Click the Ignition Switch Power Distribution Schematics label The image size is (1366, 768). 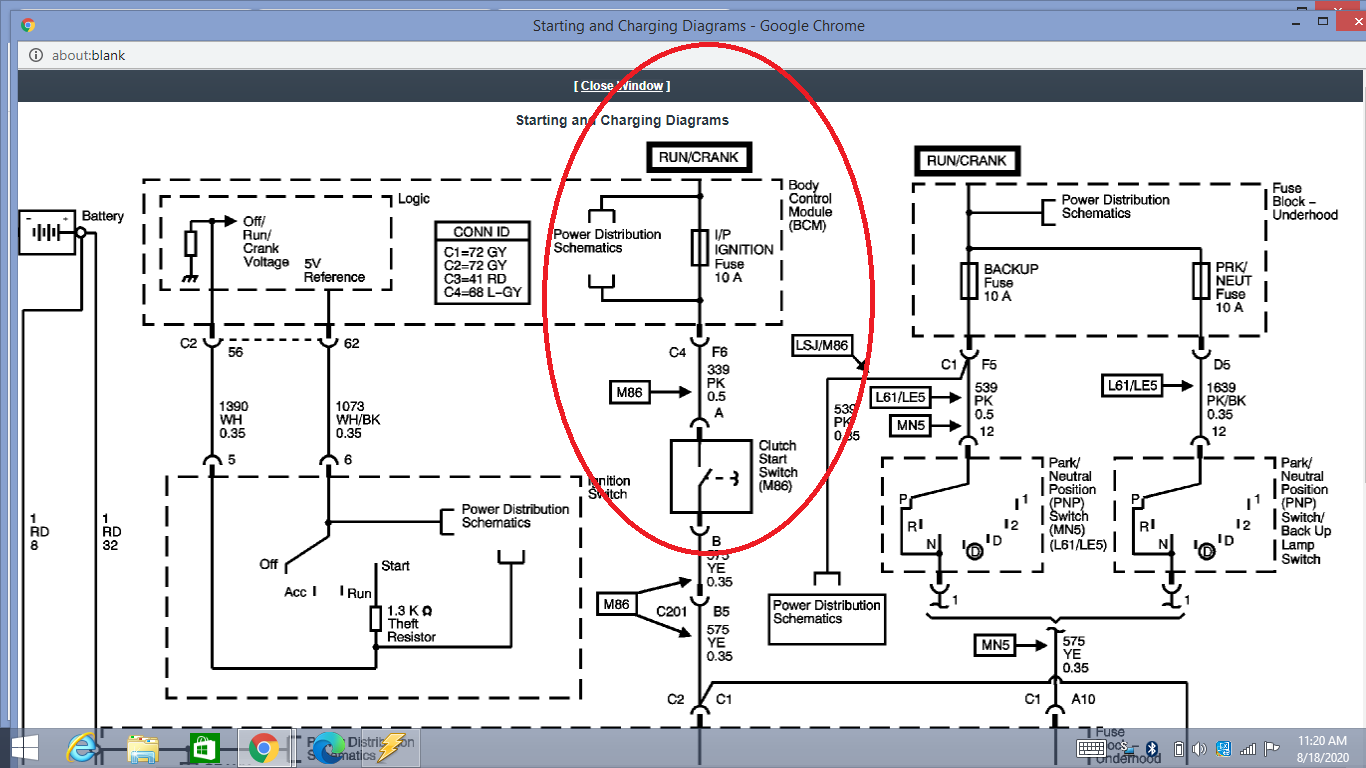pyautogui.click(x=515, y=516)
